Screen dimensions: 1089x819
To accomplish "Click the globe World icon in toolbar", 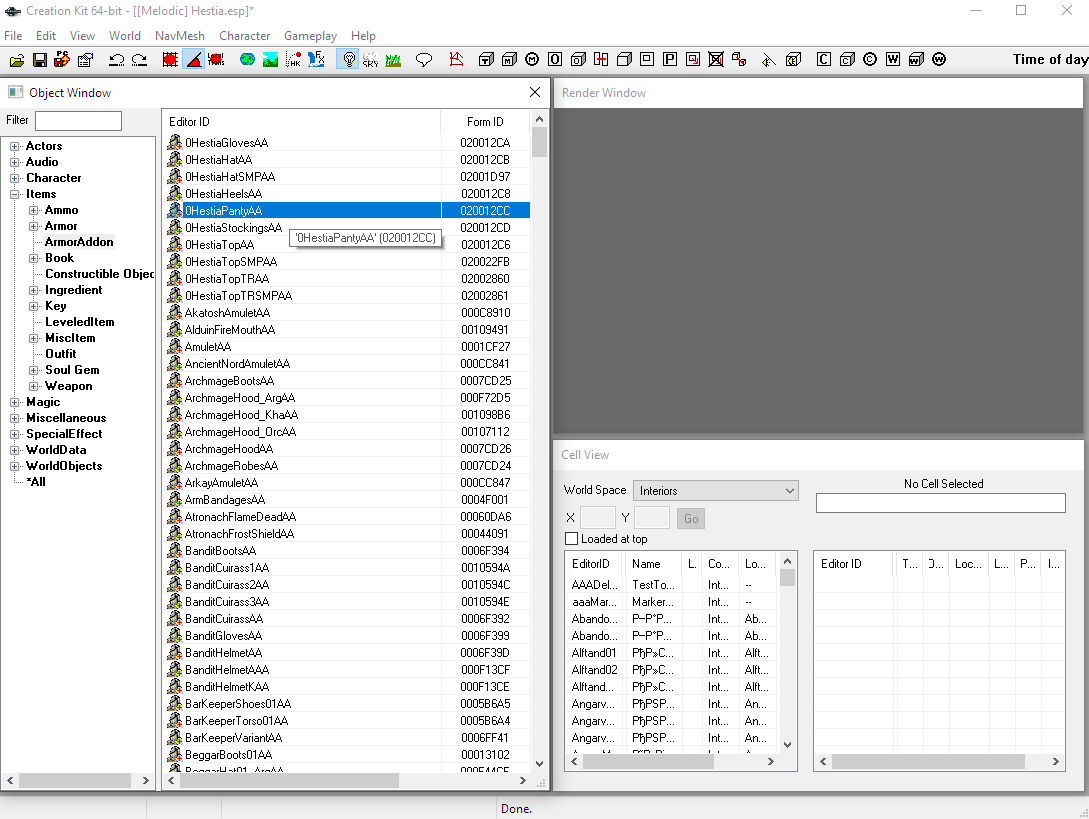I will pyautogui.click(x=247, y=60).
